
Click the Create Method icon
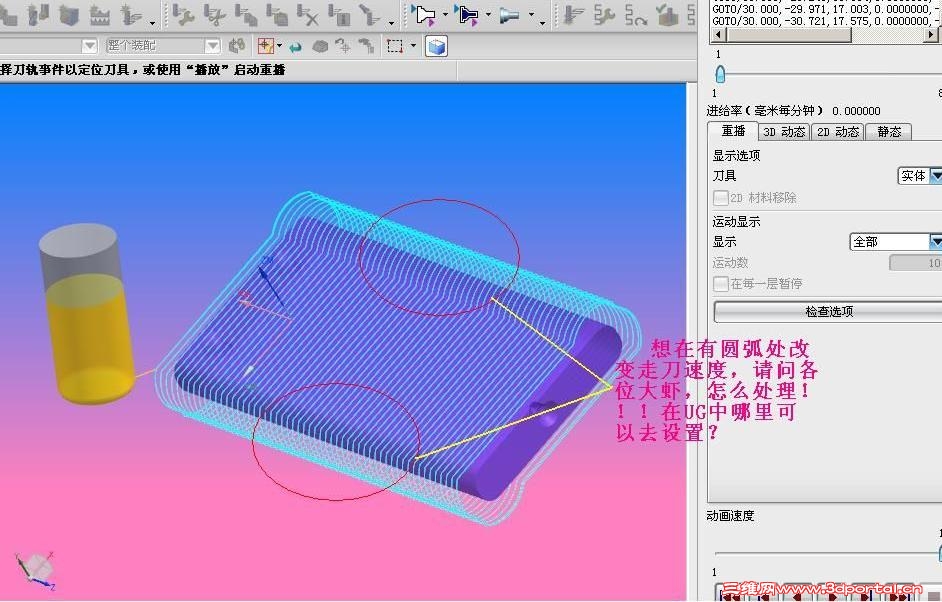click(100, 13)
